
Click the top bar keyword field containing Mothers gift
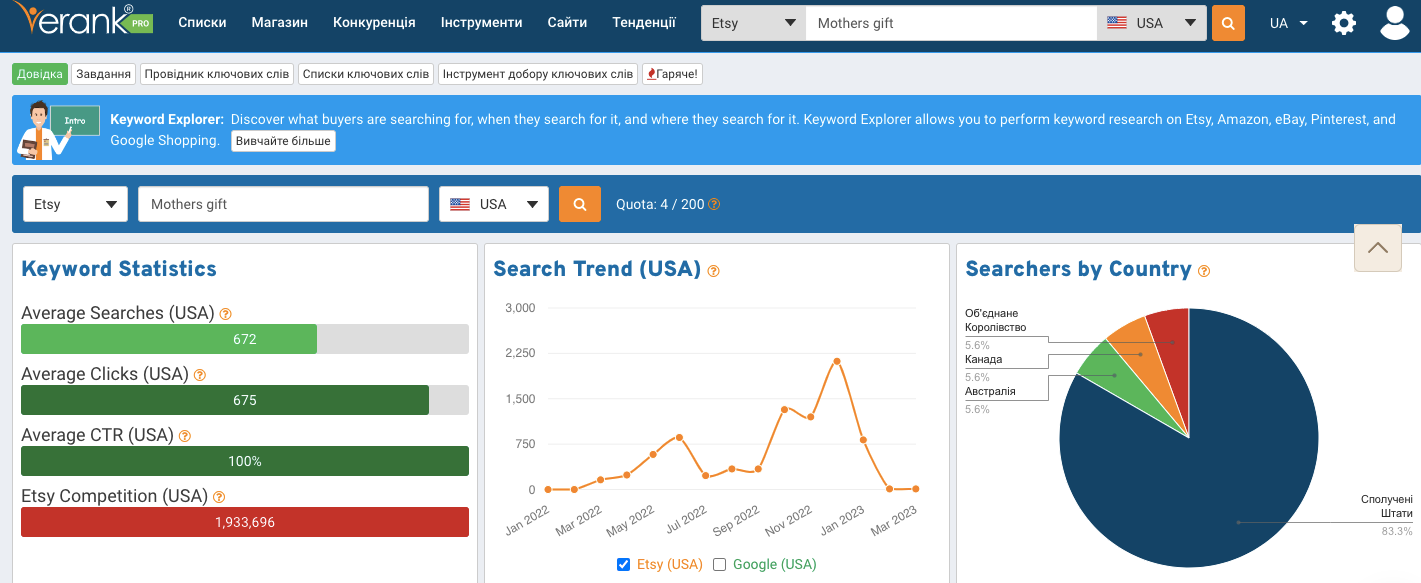click(951, 23)
